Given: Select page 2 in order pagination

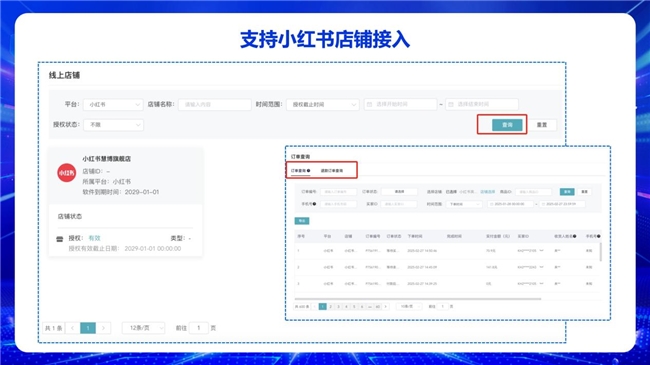Looking at the screenshot, I should tap(330, 307).
